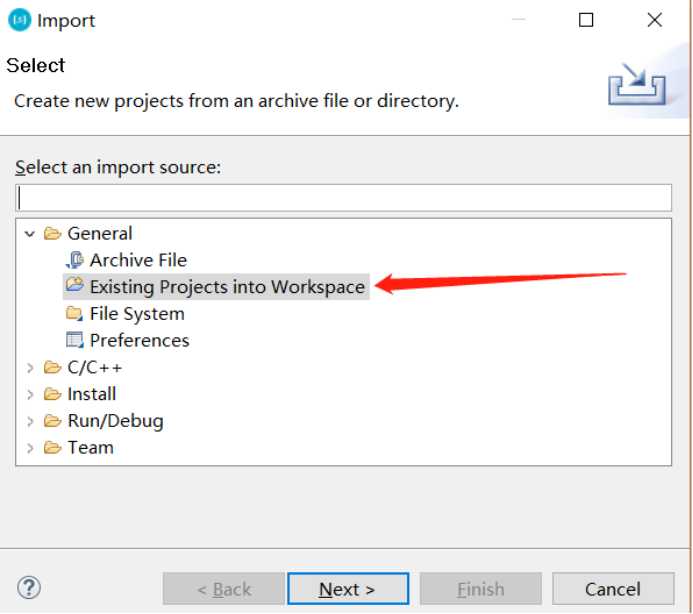Click the General folder icon
693x614 pixels.
coord(52,233)
